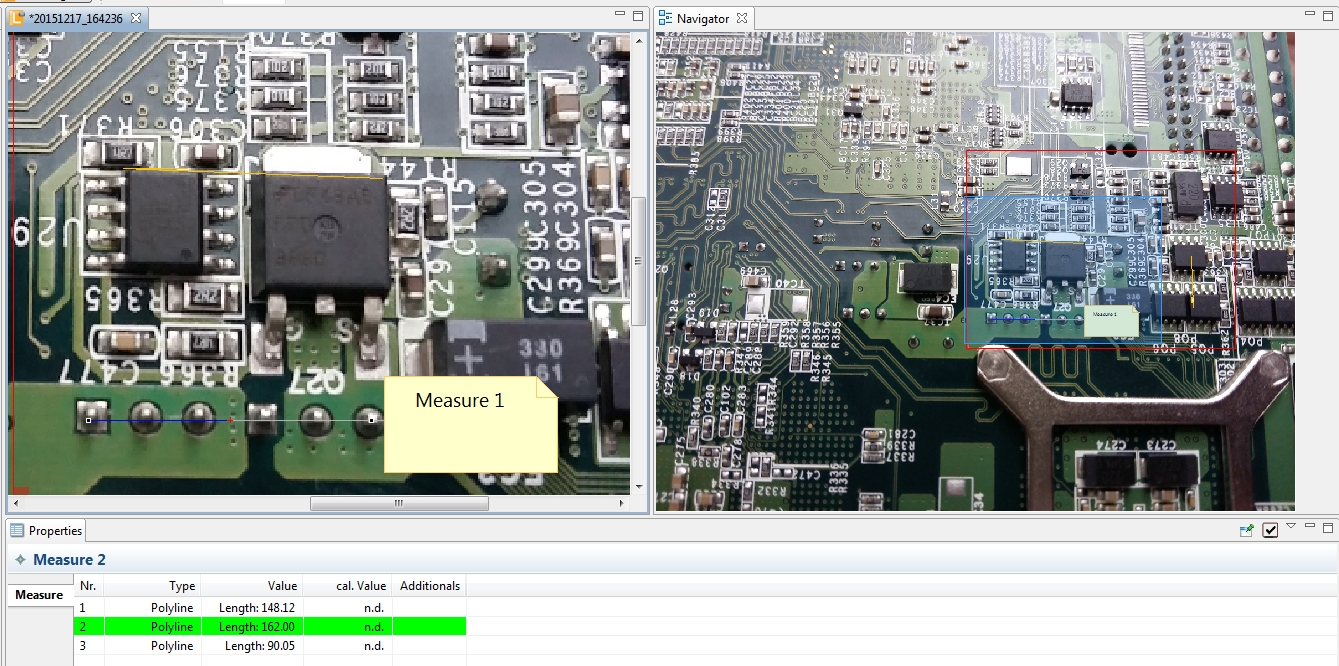Sort by the Type column header
This screenshot has height=666, width=1339.
[152, 586]
